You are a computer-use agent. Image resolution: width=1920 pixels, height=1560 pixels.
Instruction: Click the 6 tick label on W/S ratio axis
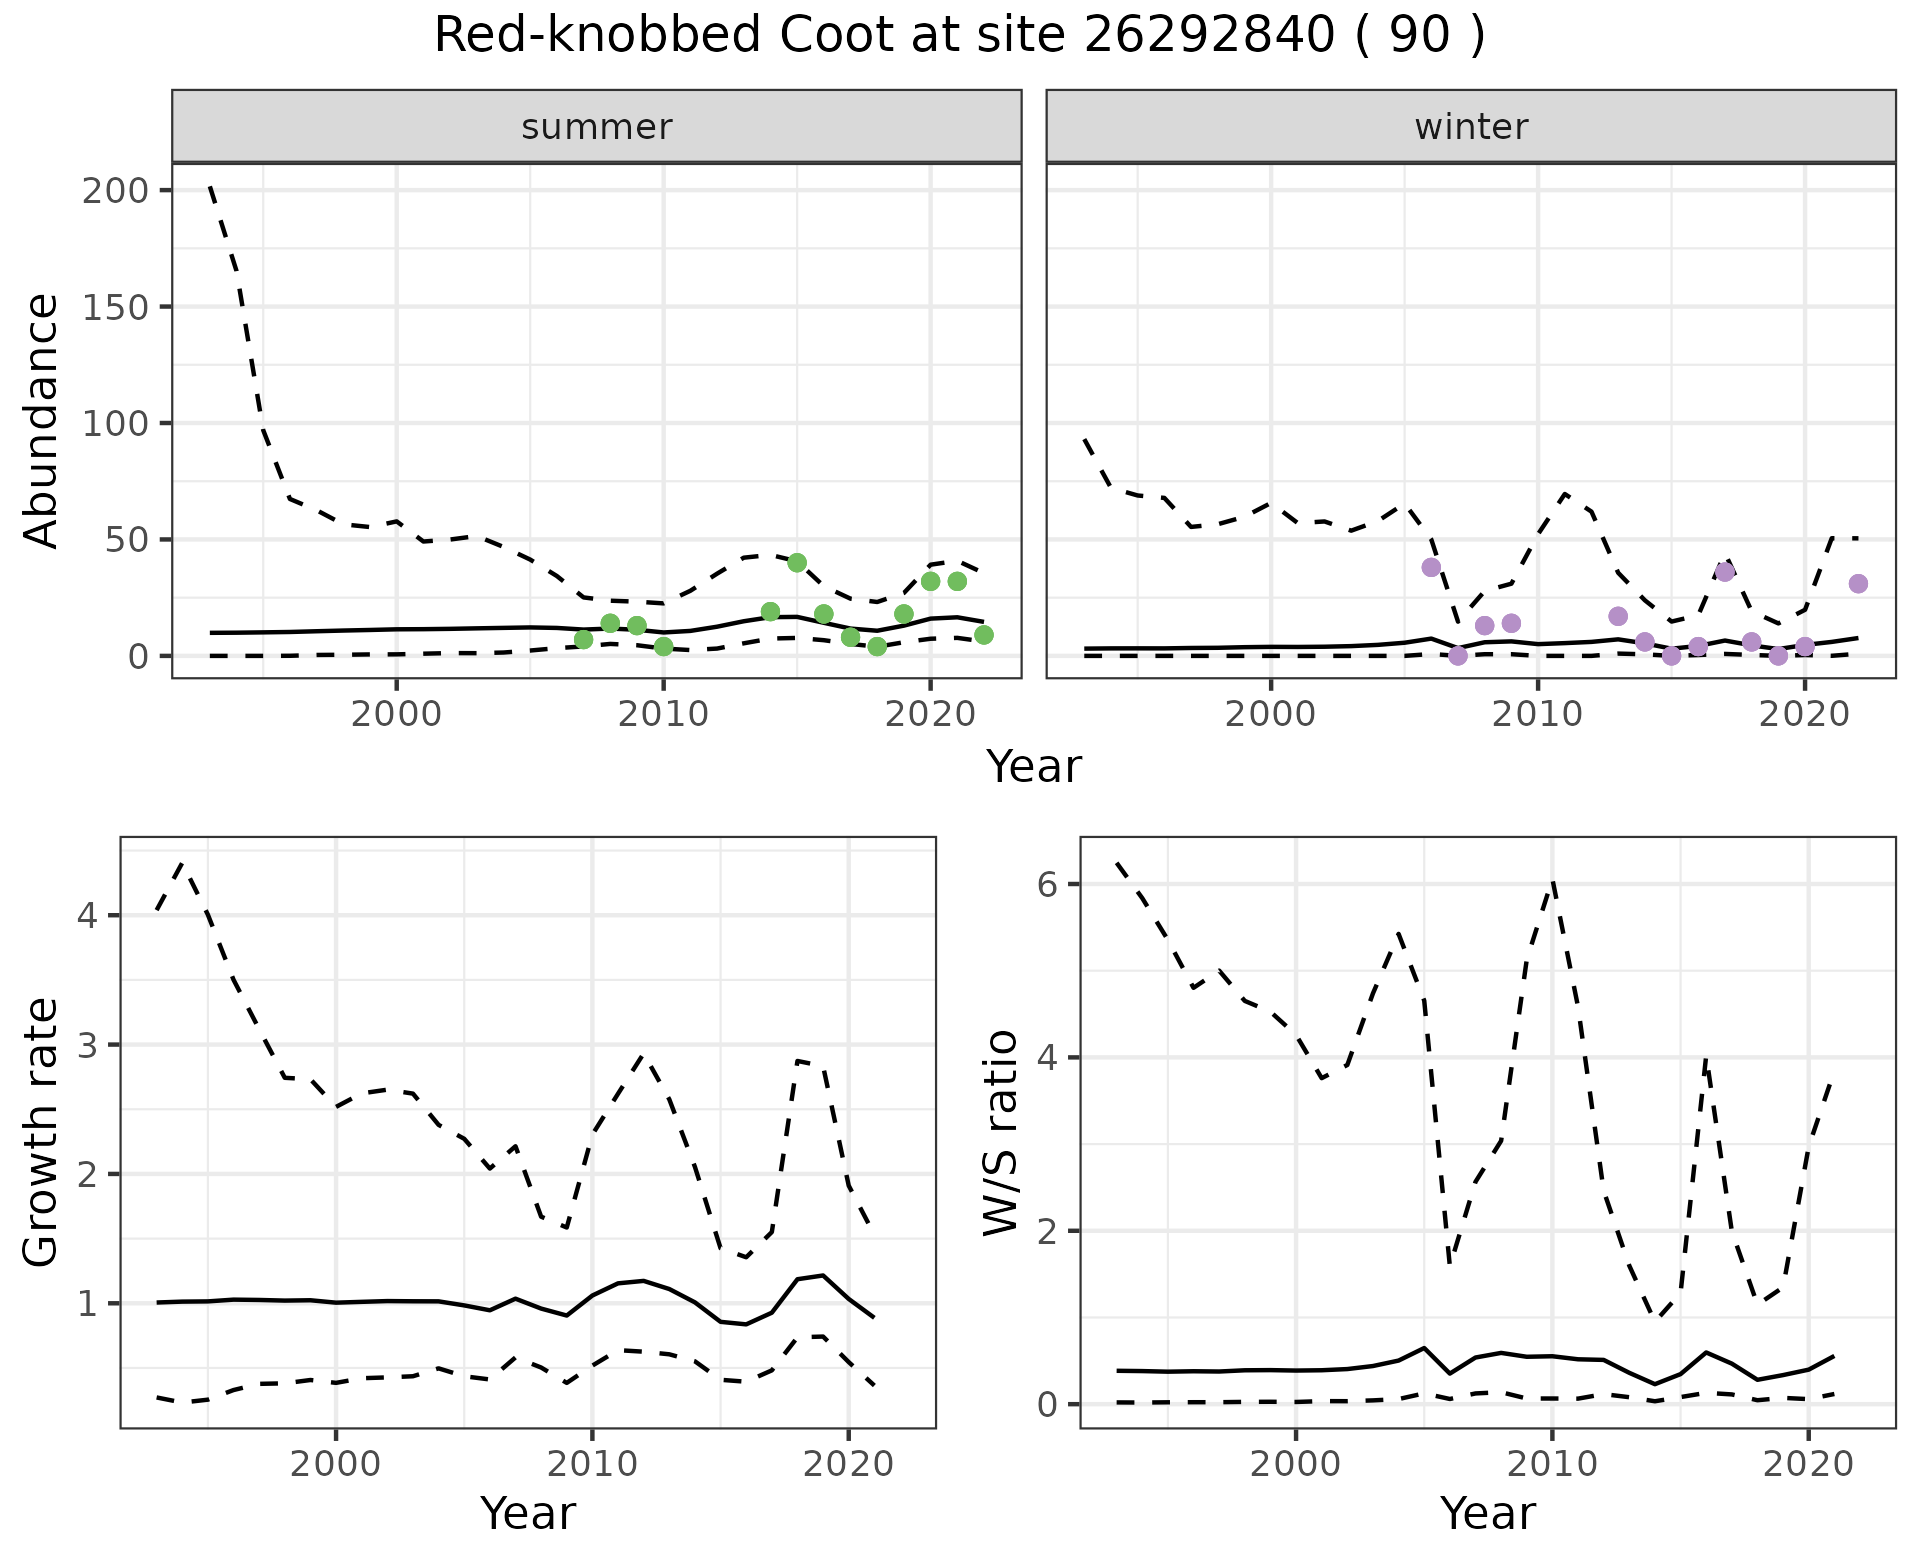pyautogui.click(x=1046, y=884)
